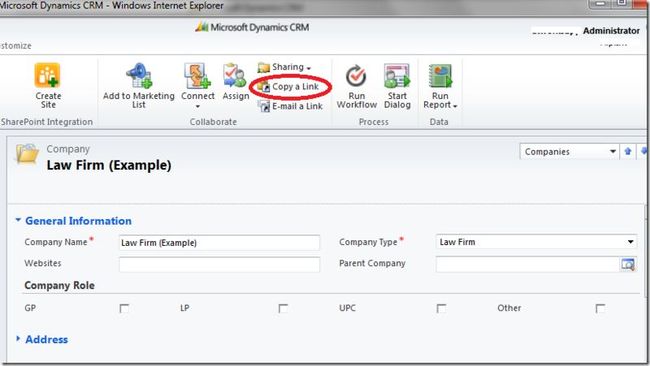Click the Company Name input field
Viewport: 650px width, 366px height.
(219, 242)
